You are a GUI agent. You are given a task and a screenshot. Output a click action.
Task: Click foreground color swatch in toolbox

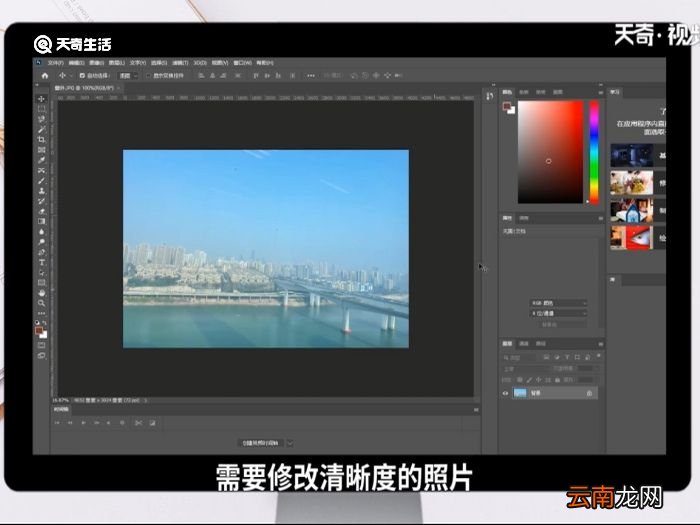pos(39,331)
